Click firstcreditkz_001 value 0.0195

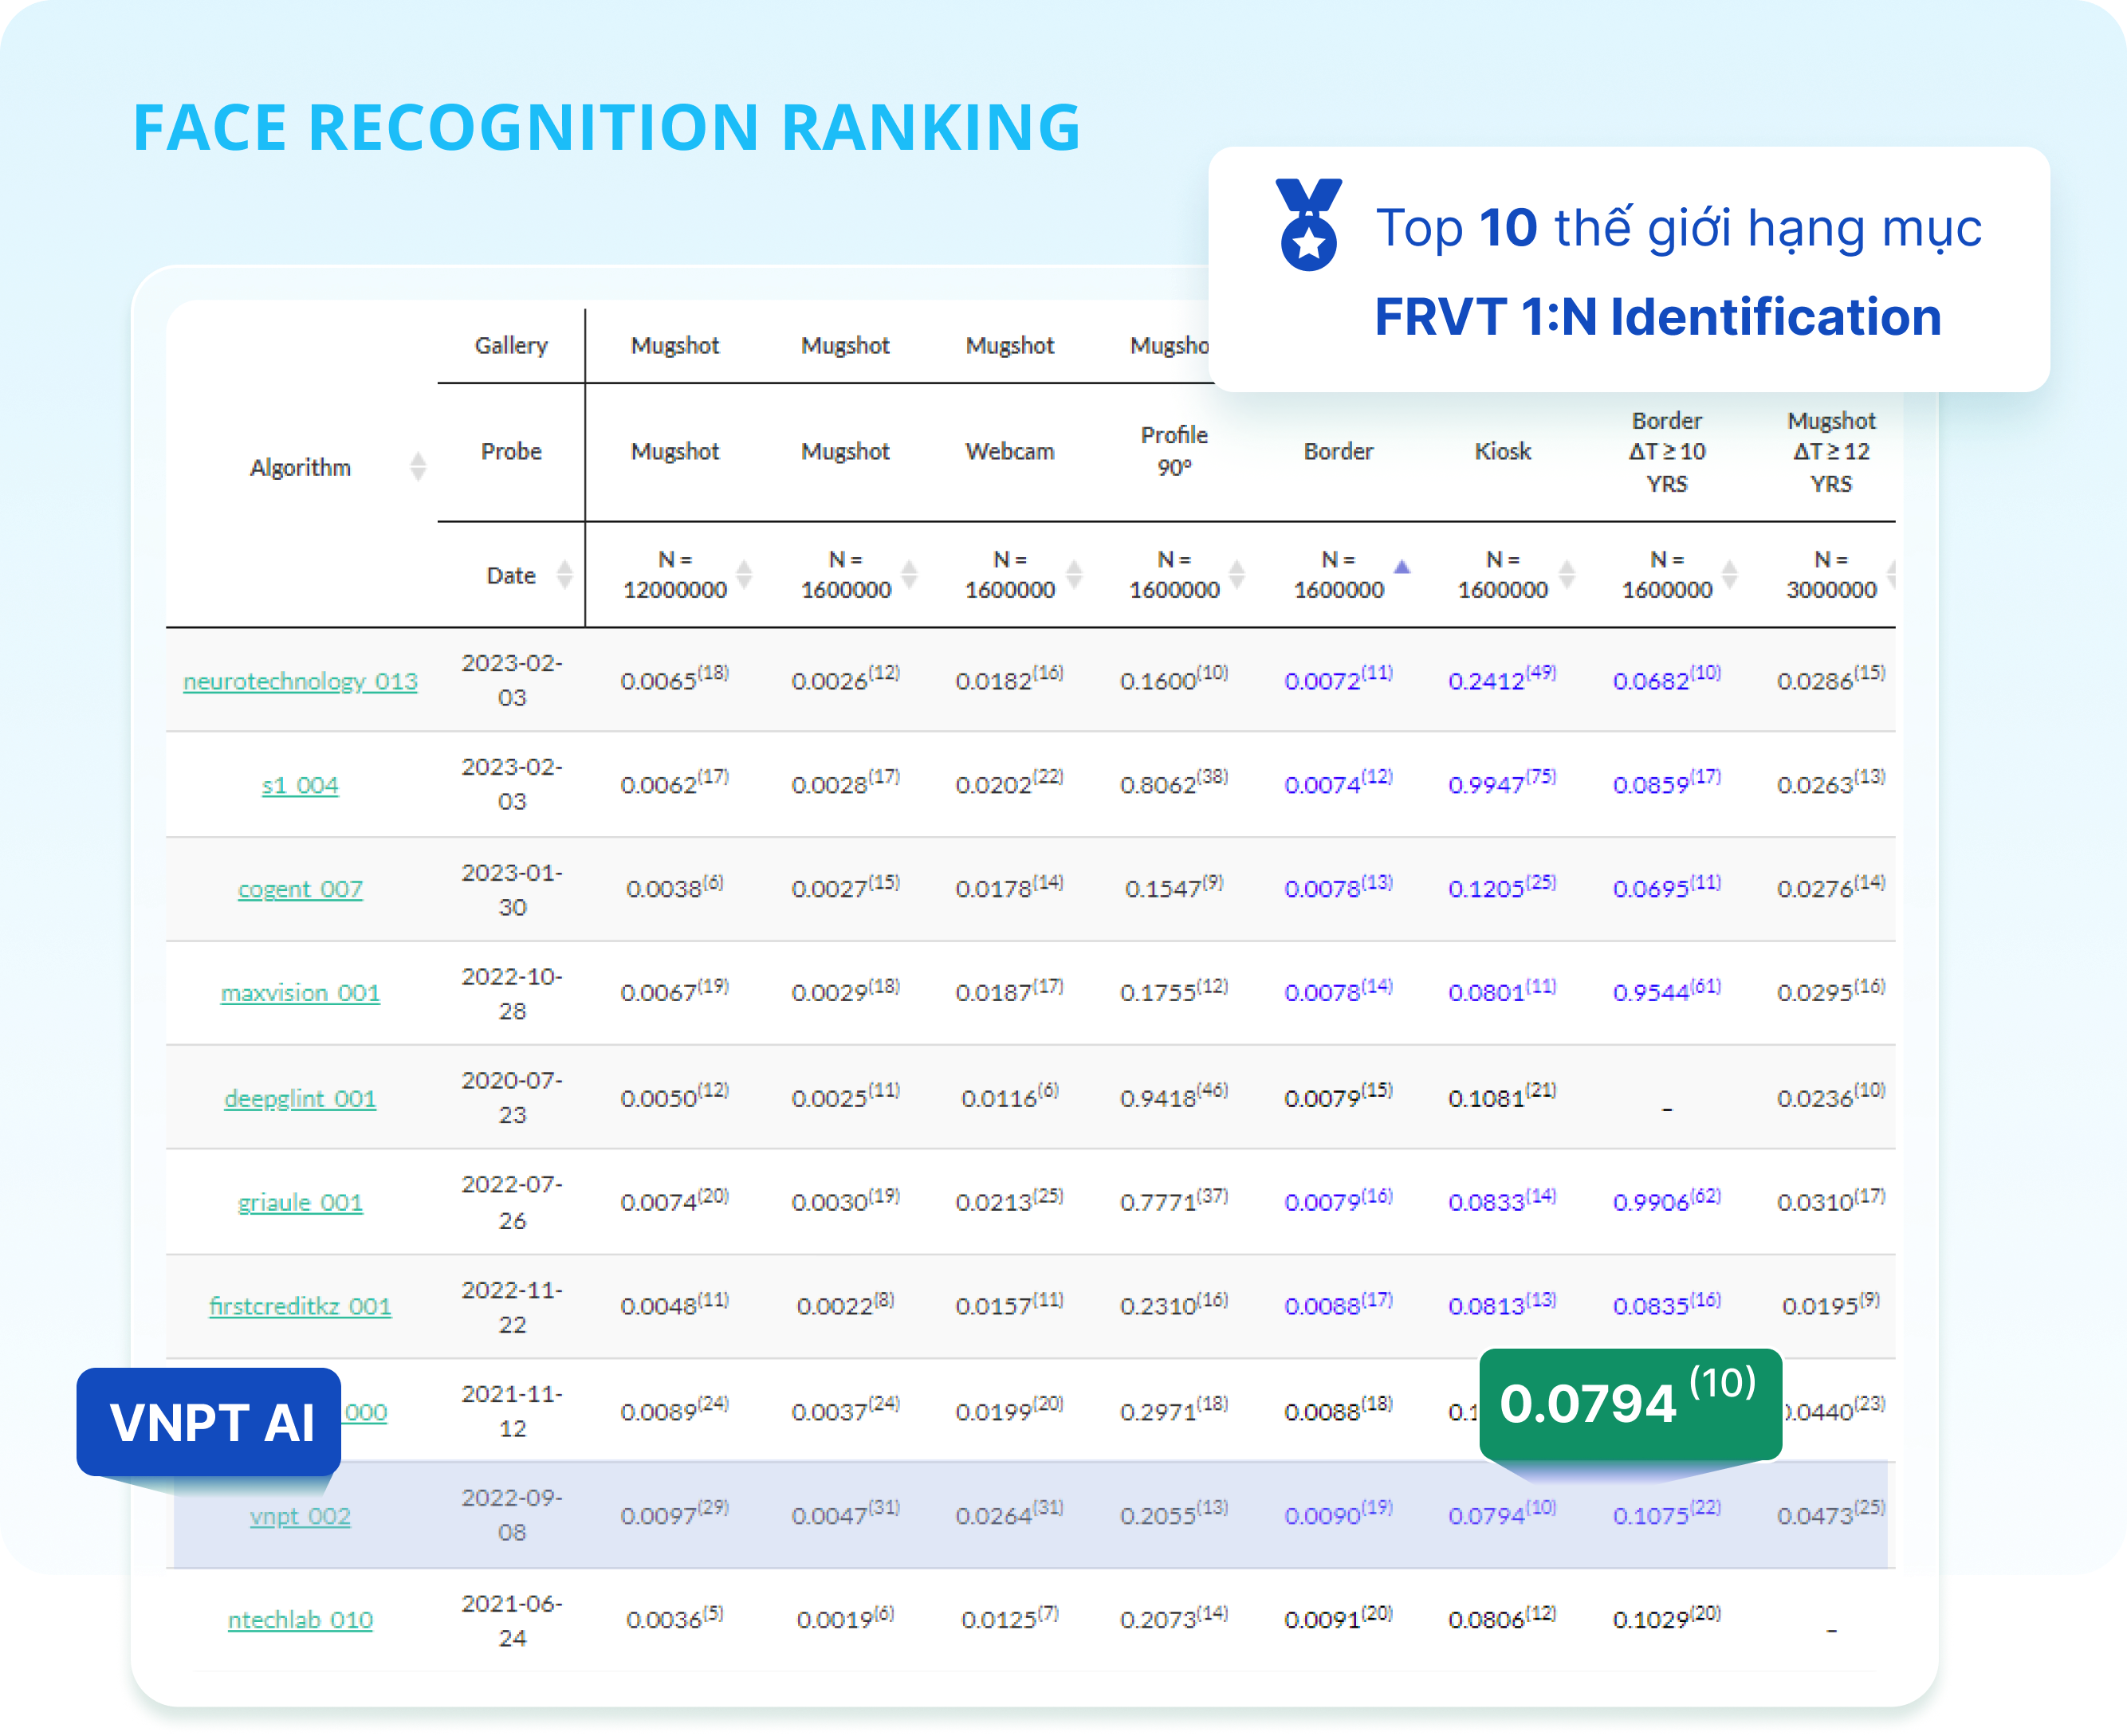pyautogui.click(x=1831, y=1304)
